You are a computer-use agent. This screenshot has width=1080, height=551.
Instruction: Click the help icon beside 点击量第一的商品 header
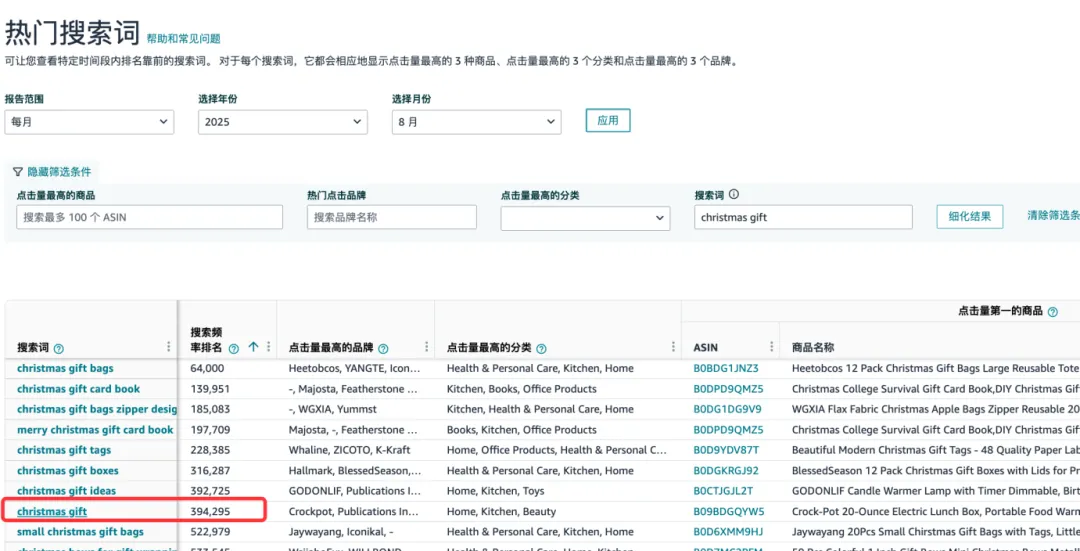click(1052, 312)
